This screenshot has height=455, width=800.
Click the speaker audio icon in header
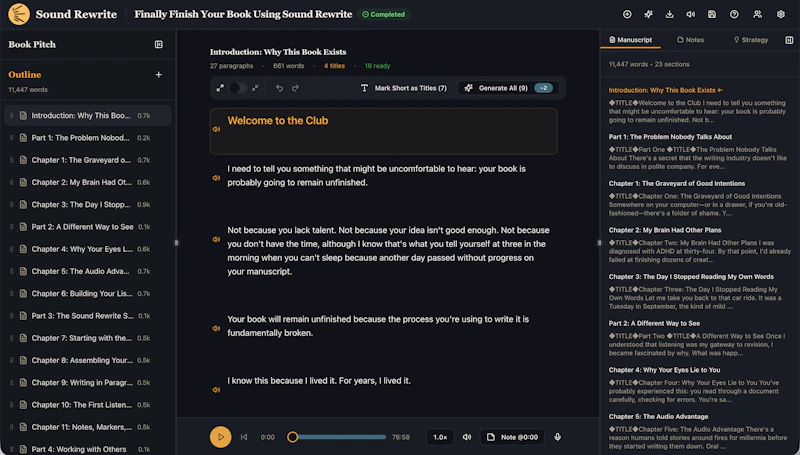pyautogui.click(x=690, y=14)
